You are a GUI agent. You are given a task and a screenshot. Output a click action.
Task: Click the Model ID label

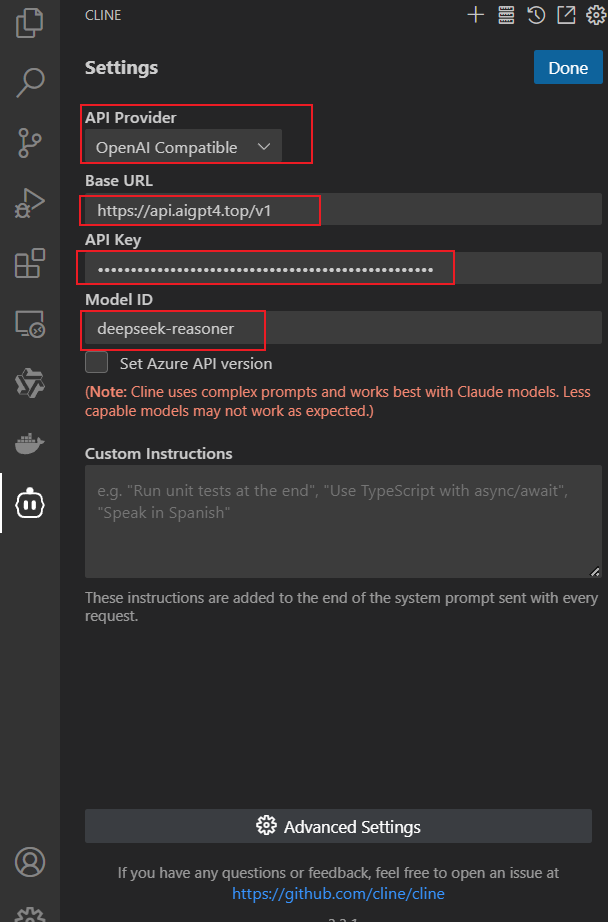(x=119, y=299)
